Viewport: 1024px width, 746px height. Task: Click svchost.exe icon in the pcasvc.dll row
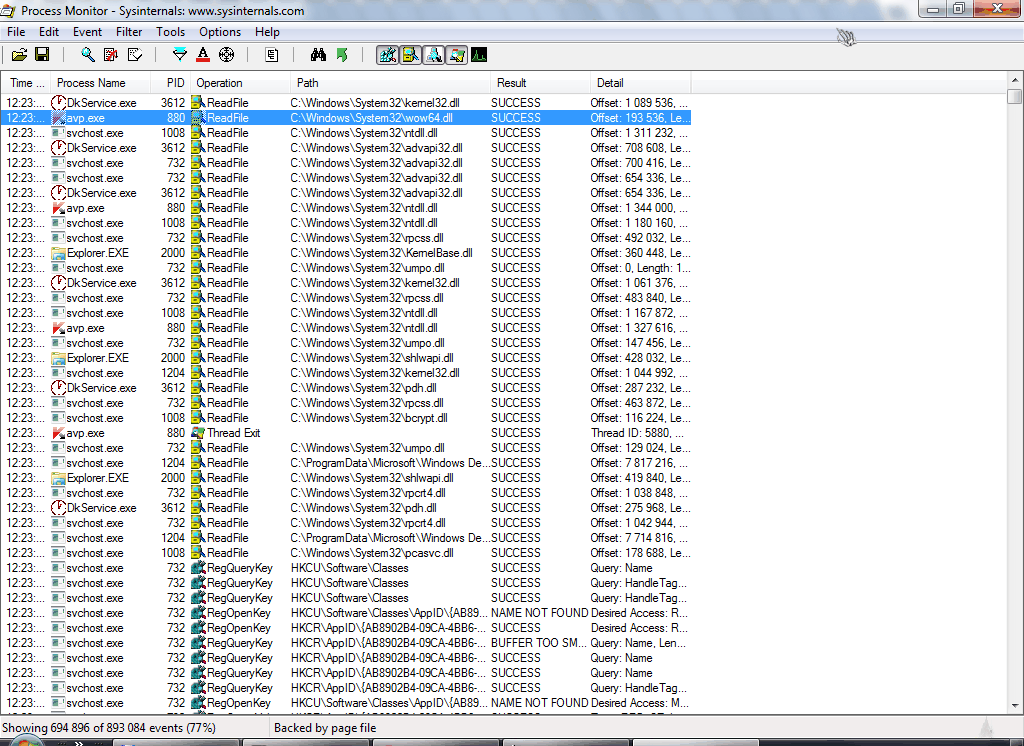tap(58, 554)
